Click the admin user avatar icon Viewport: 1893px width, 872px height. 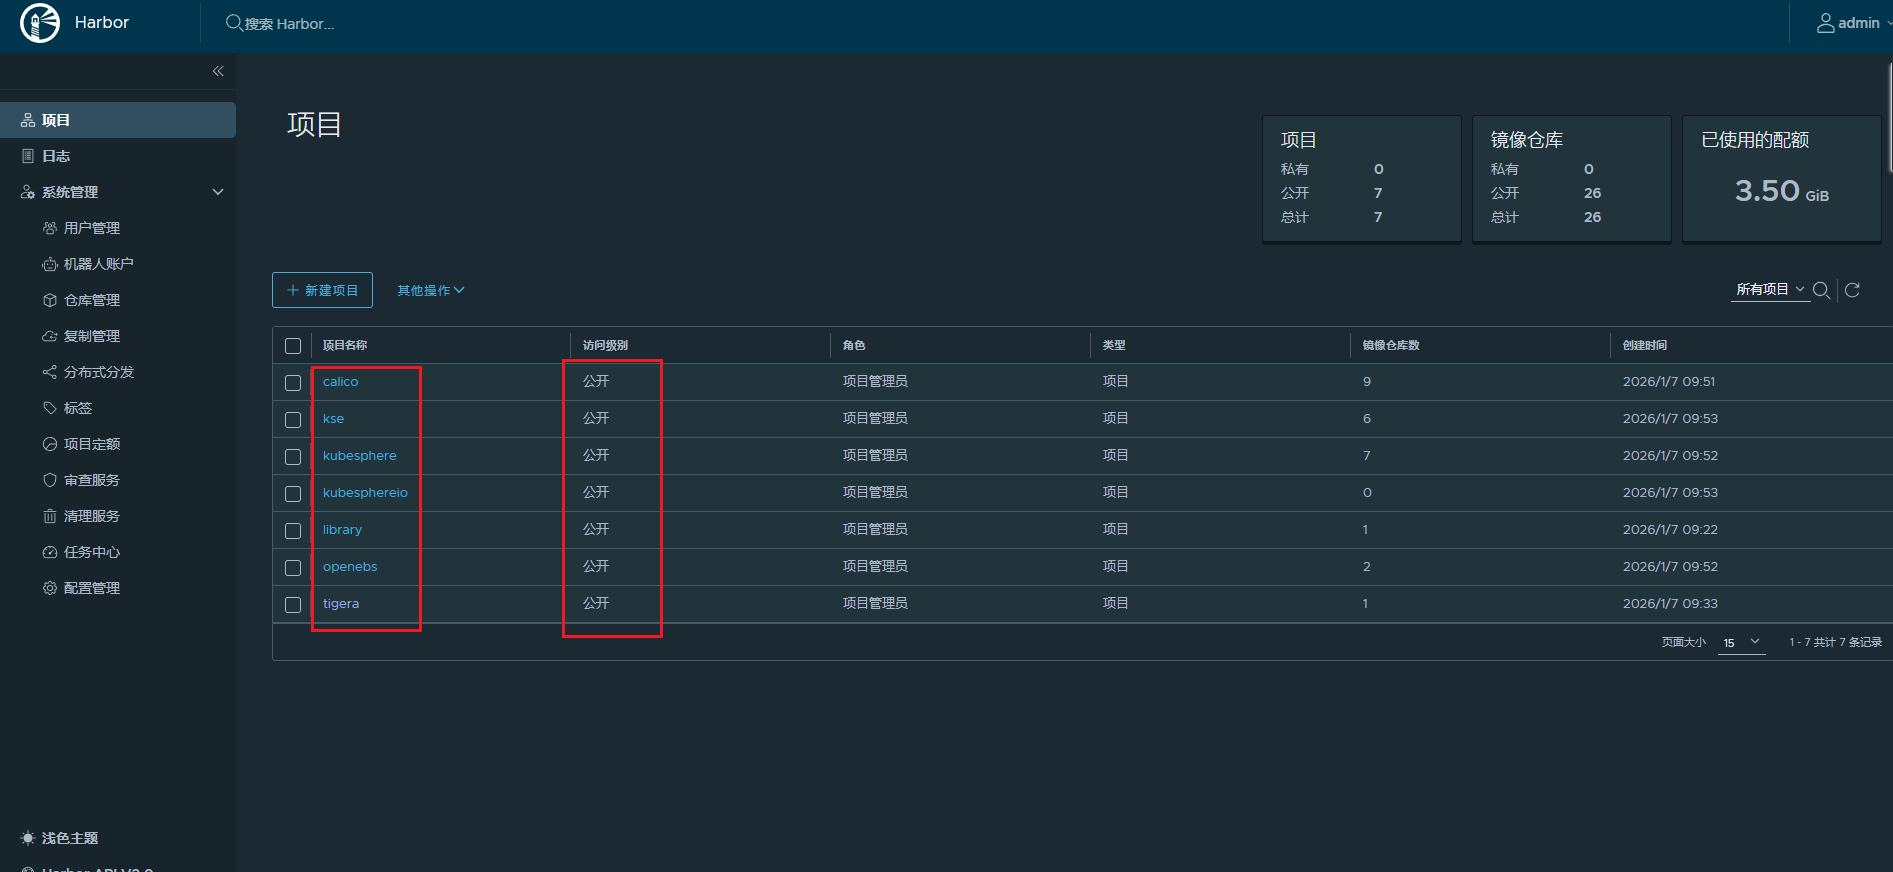tap(1826, 23)
